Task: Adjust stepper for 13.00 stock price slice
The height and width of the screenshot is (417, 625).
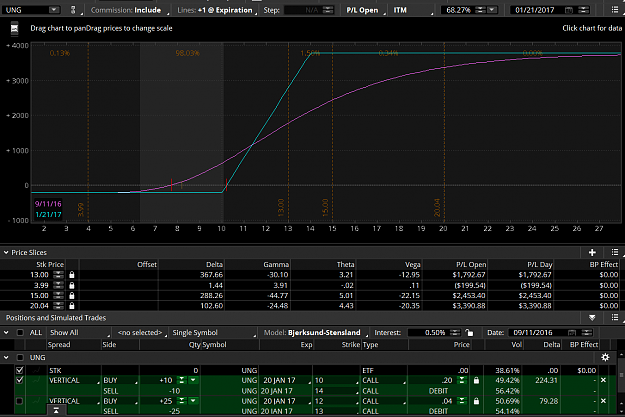Action: [x=58, y=275]
